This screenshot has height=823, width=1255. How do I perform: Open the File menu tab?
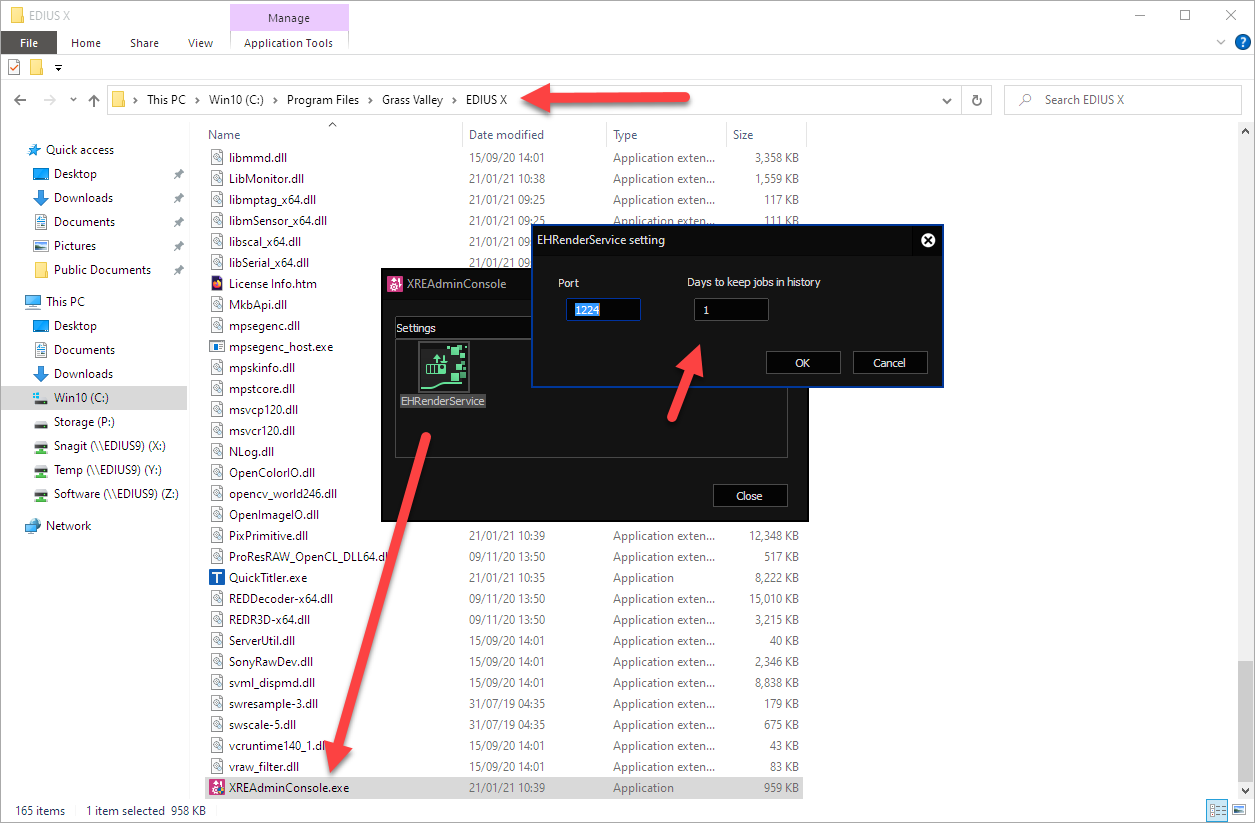point(29,43)
